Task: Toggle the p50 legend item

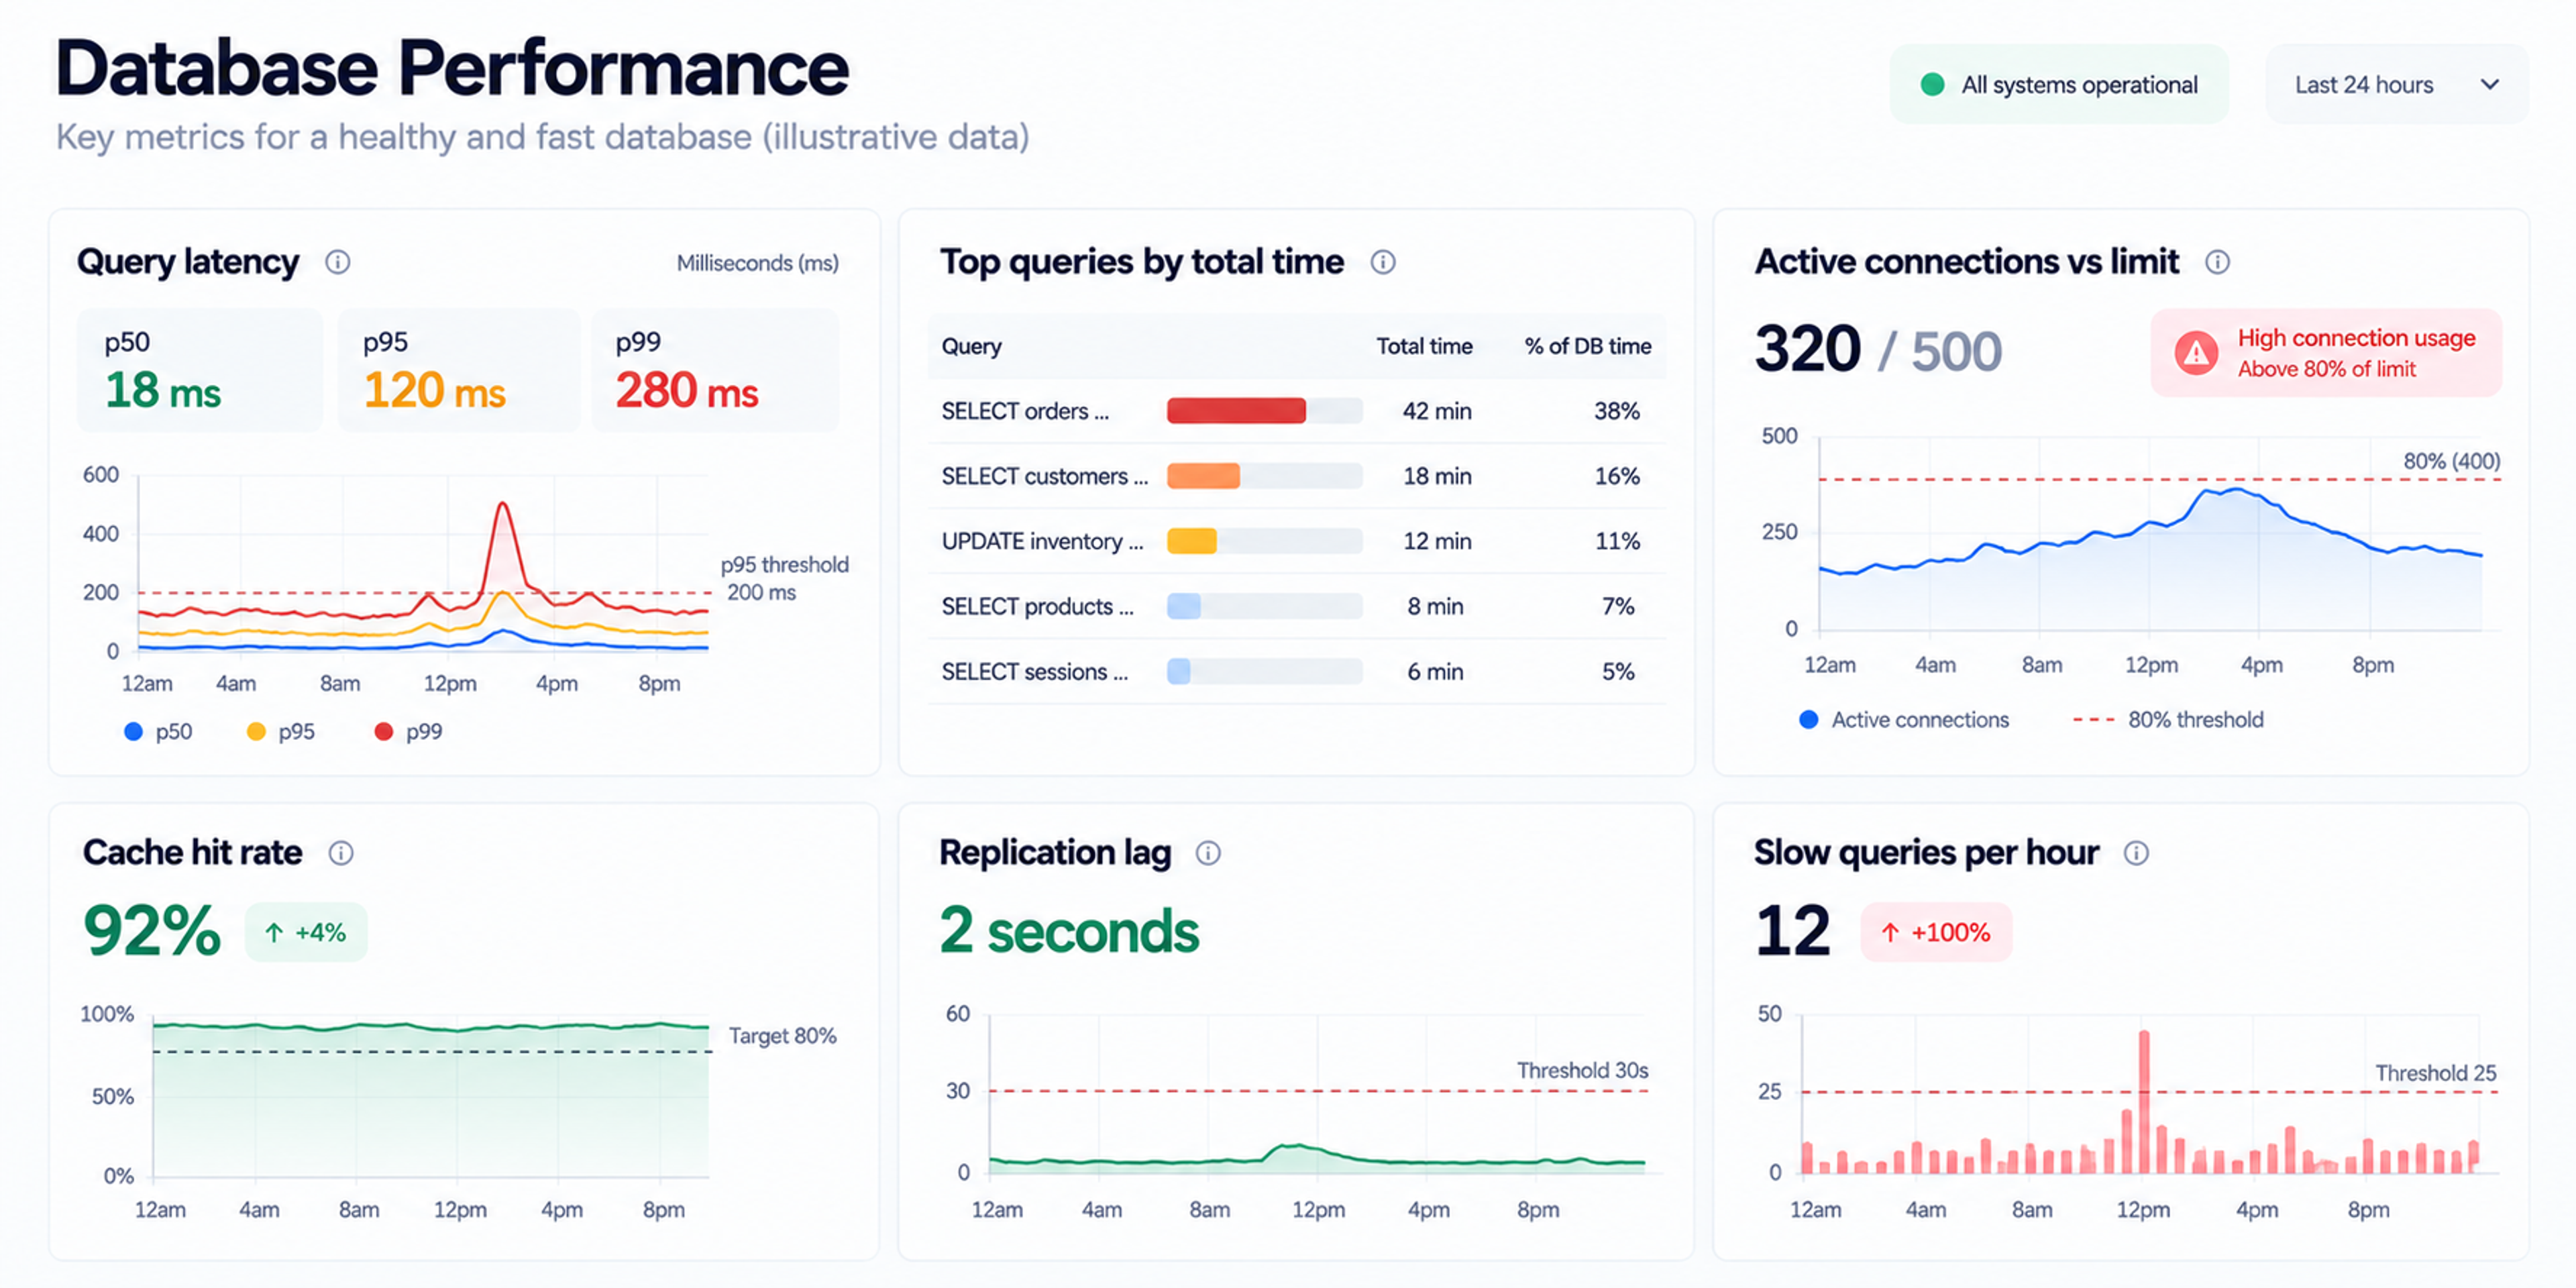Action: pos(158,732)
